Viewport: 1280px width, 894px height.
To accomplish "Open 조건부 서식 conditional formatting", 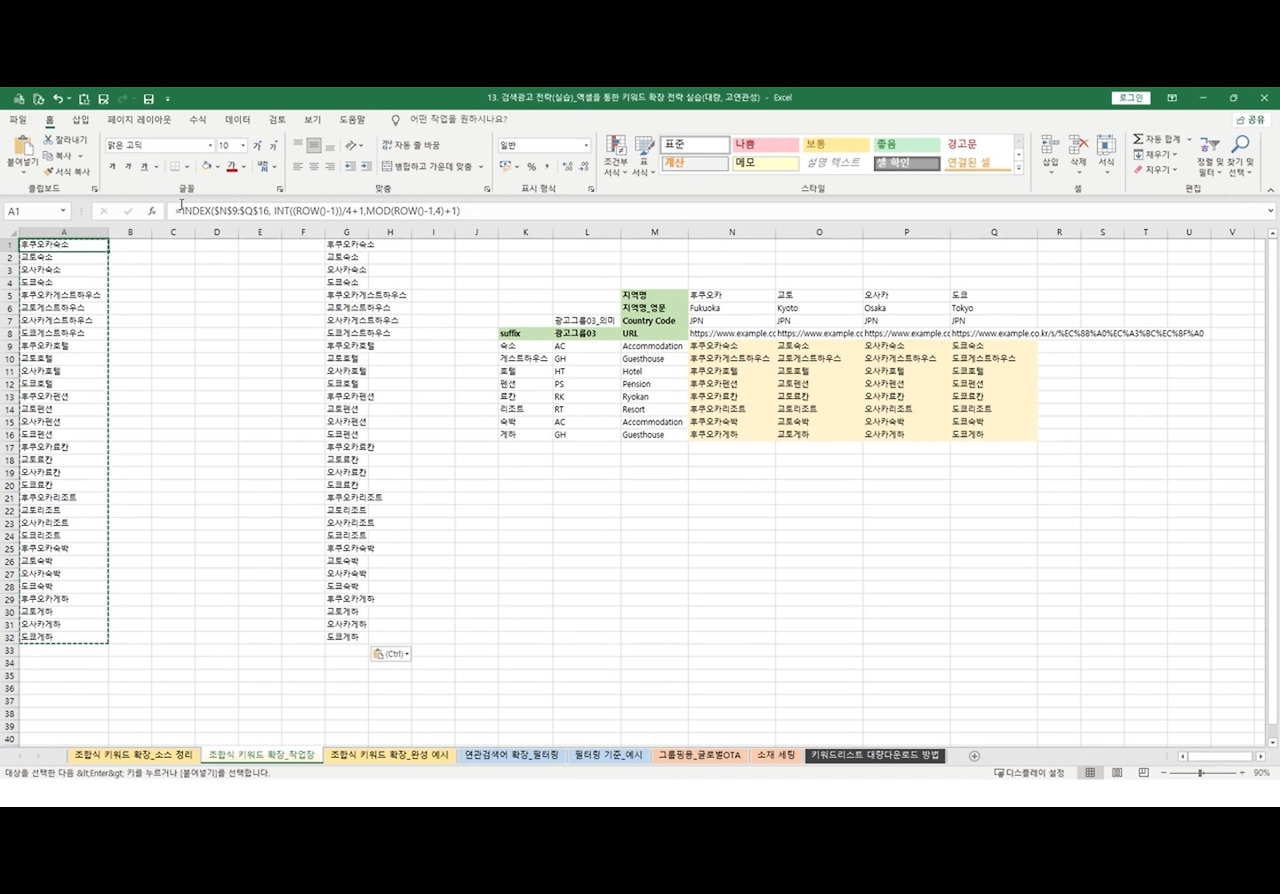I will coord(616,156).
